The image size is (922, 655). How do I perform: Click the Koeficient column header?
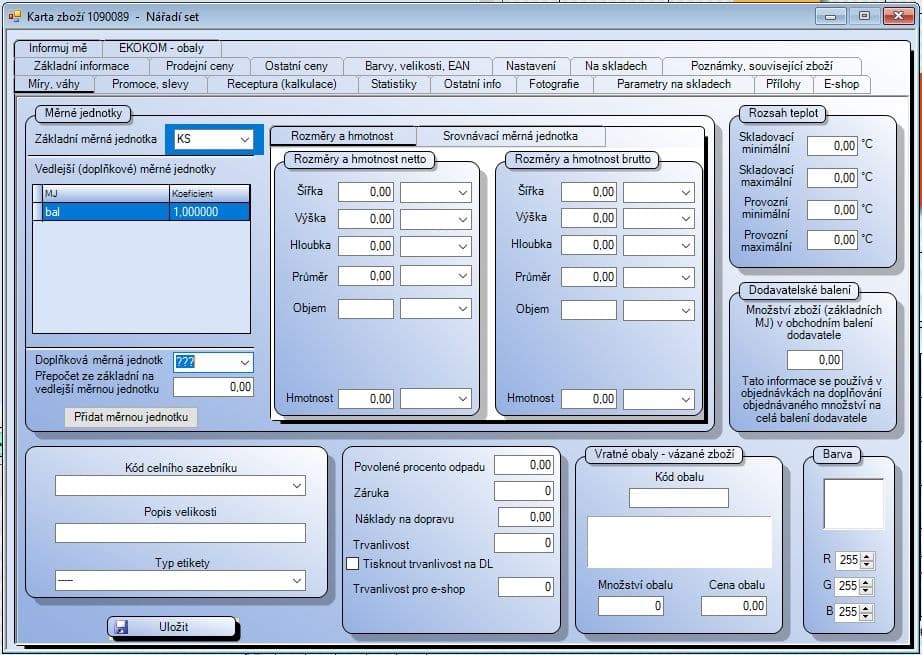point(210,193)
